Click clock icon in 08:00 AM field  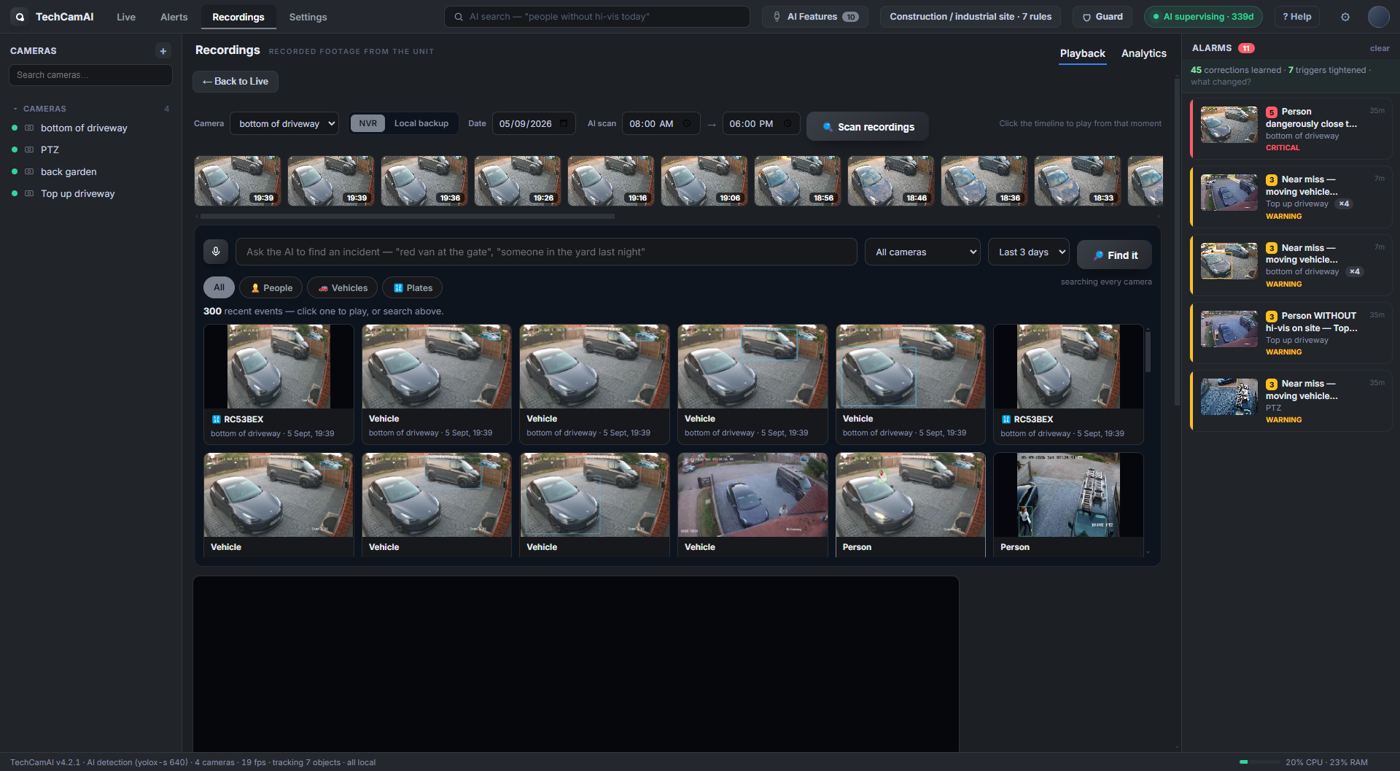point(687,124)
